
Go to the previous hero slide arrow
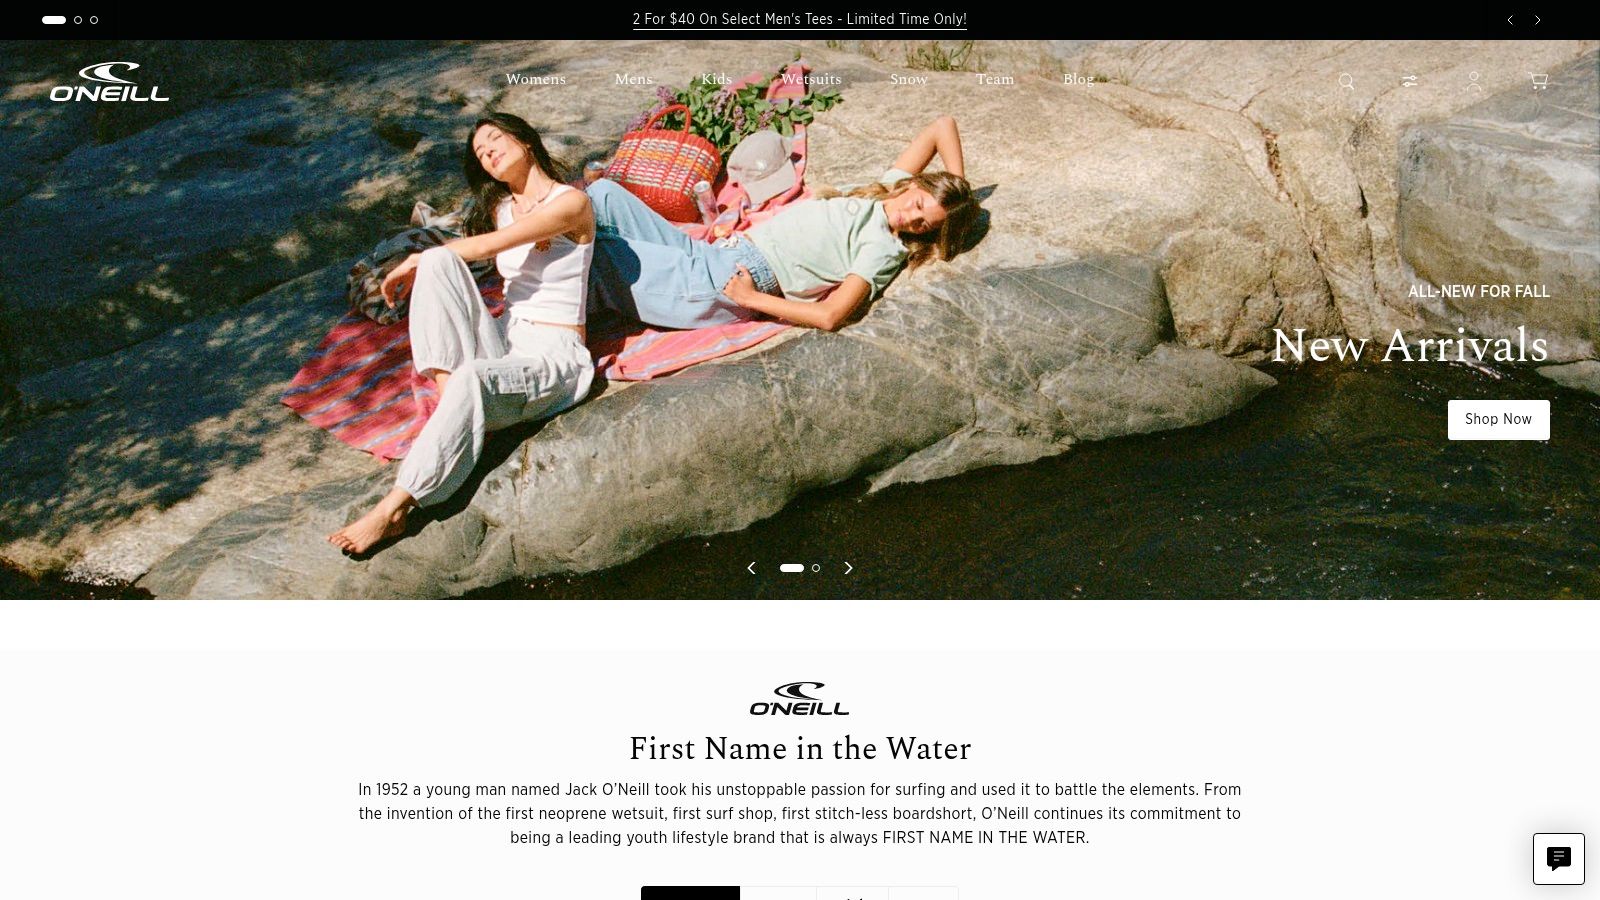[751, 568]
